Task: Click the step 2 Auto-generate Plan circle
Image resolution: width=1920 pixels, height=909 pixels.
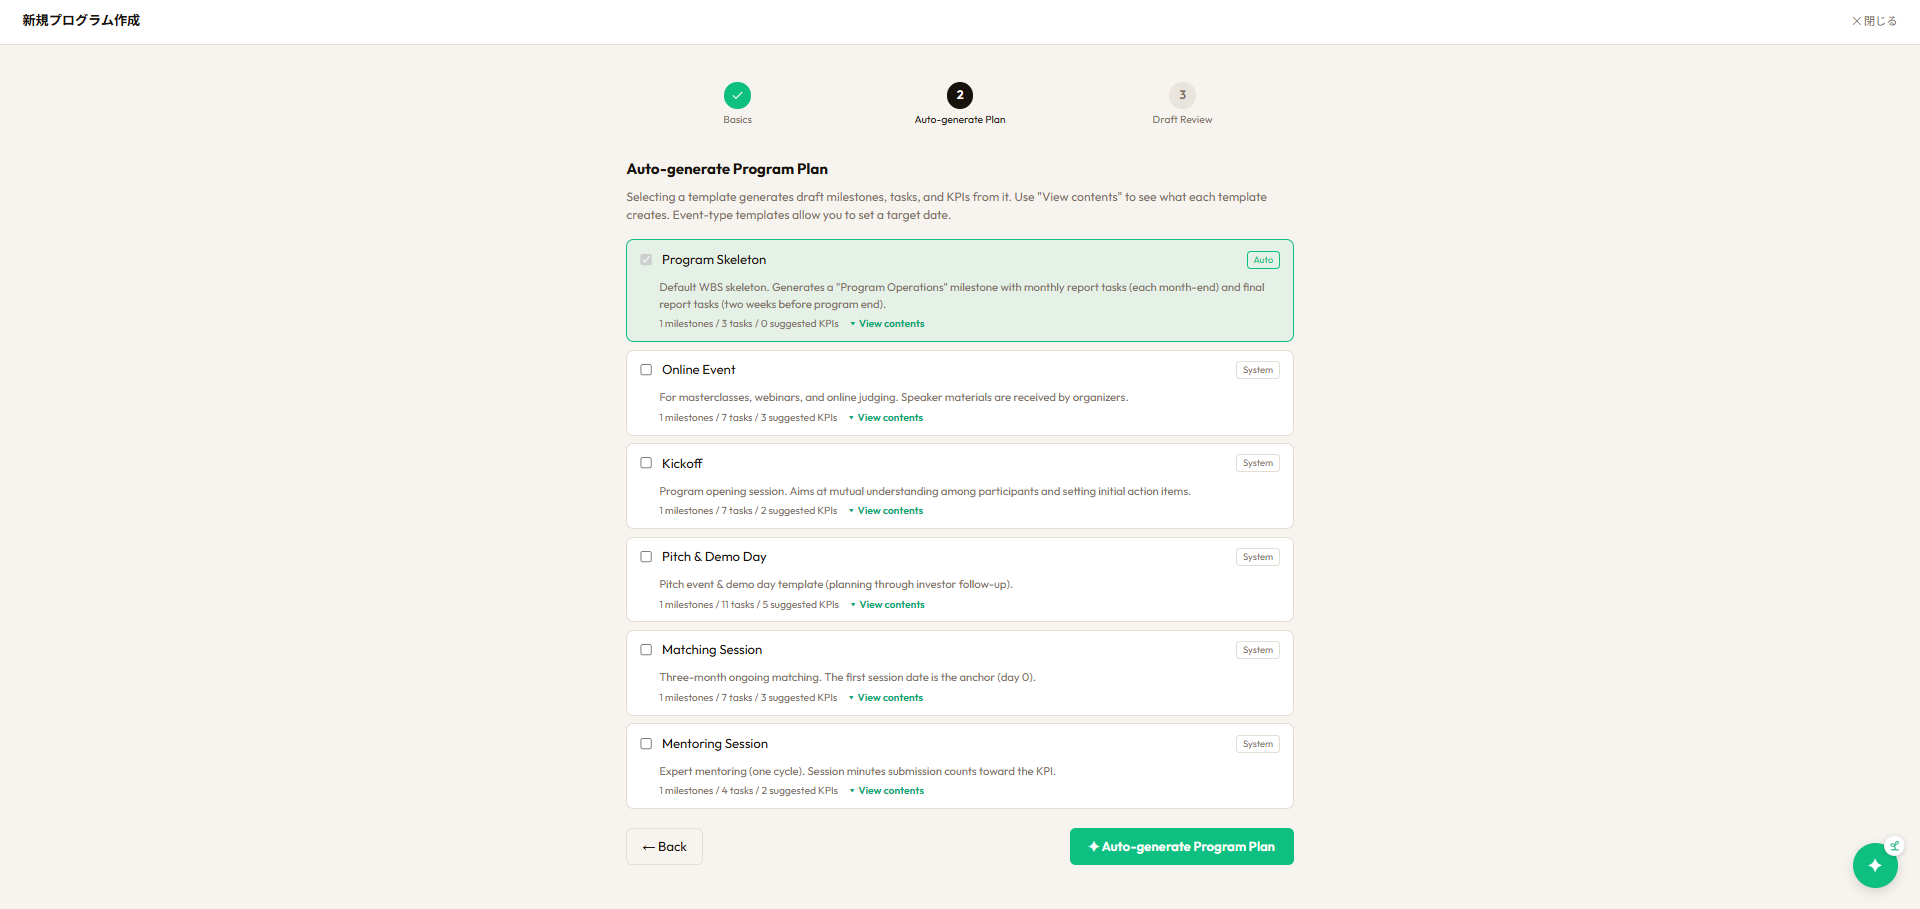Action: coord(960,95)
